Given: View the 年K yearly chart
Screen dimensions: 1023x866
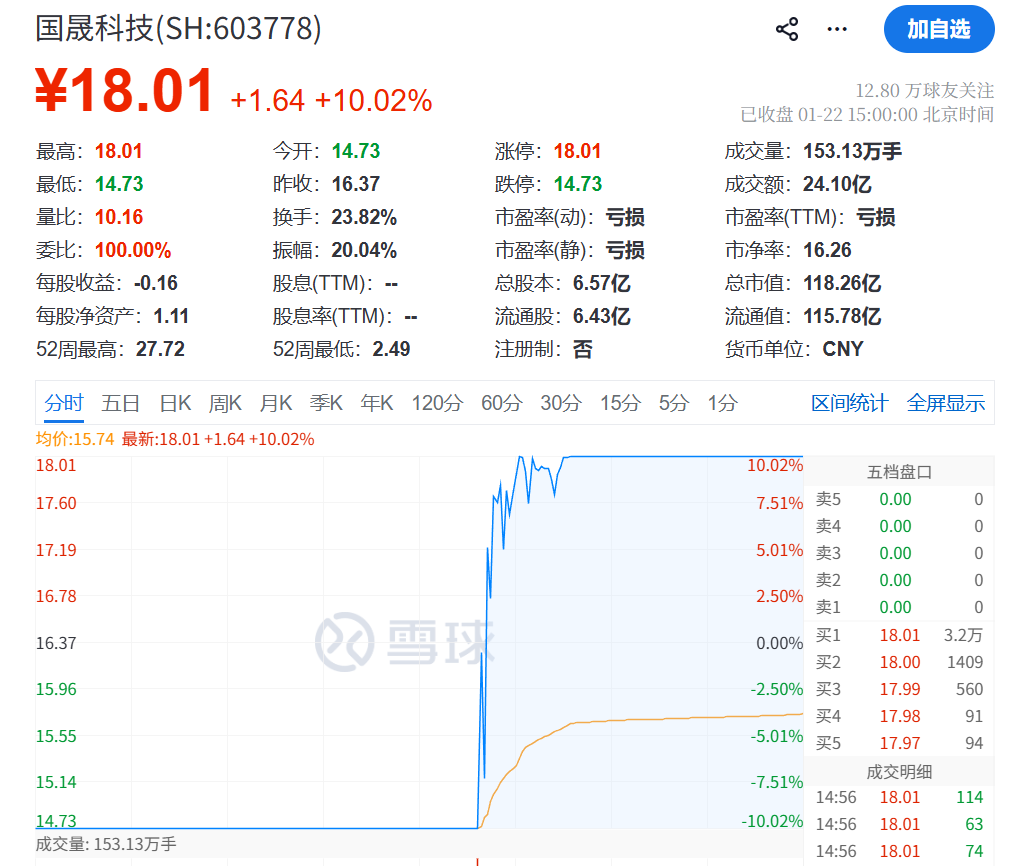Looking at the screenshot, I should (x=377, y=402).
